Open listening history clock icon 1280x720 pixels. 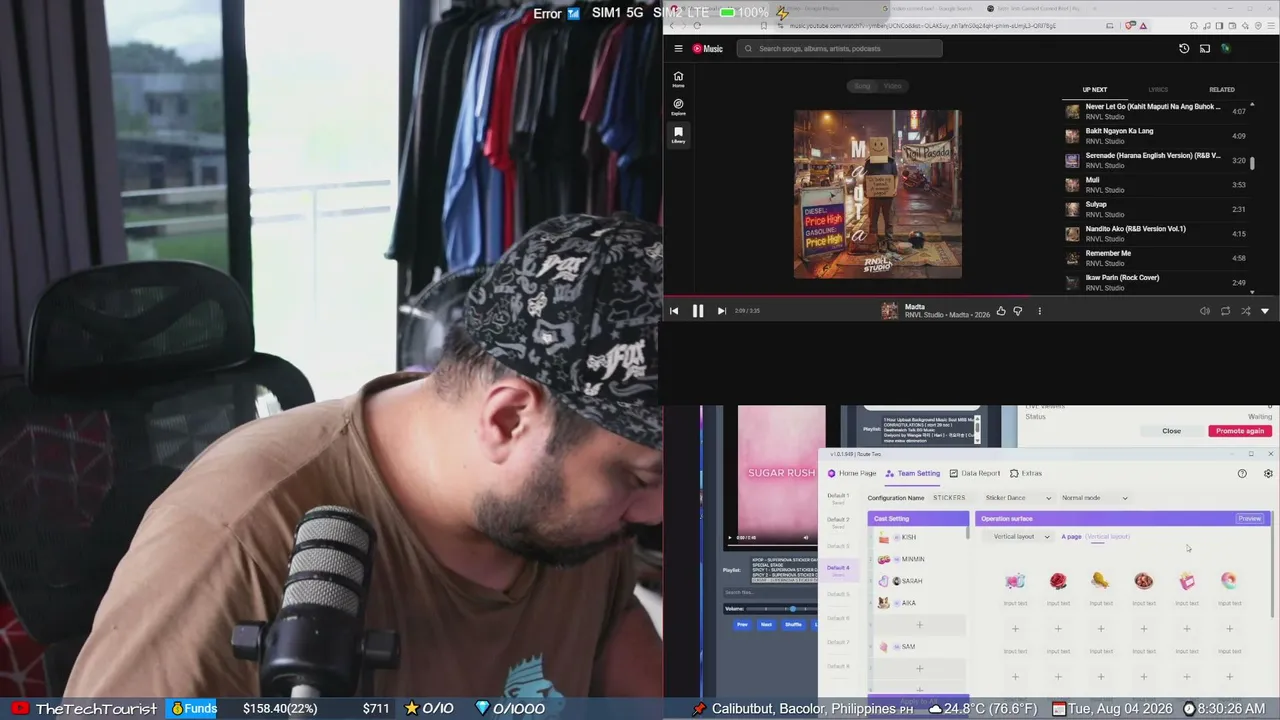tap(1184, 48)
